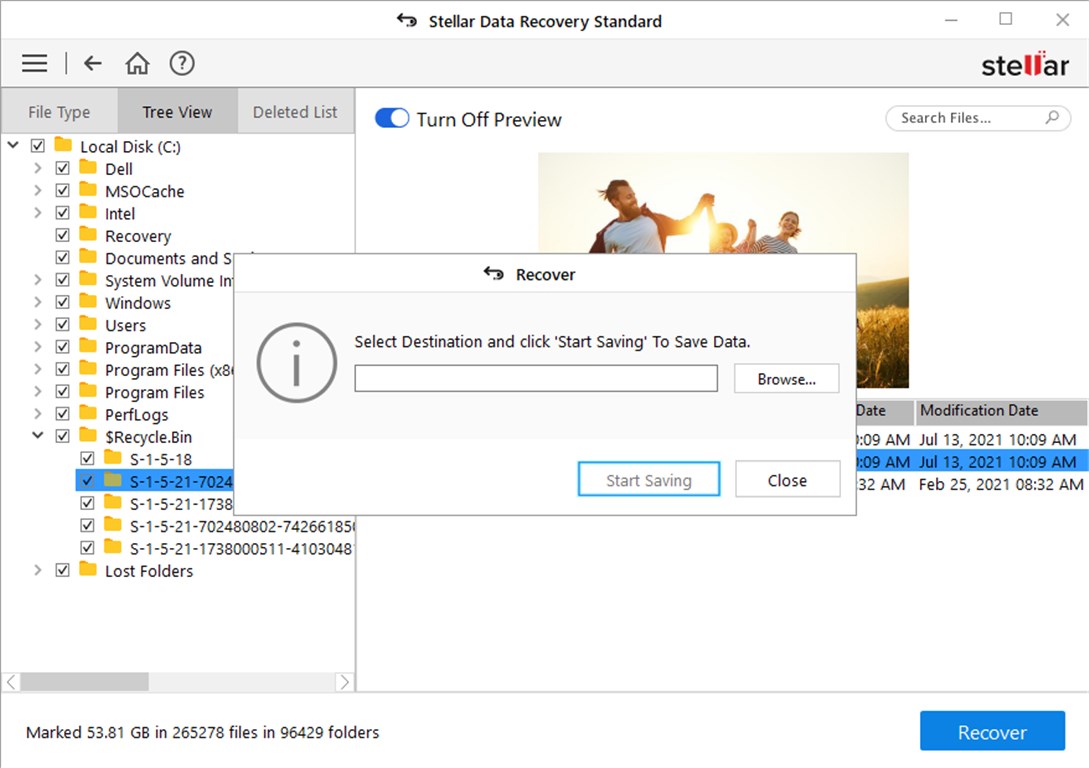This screenshot has height=768, width=1089.
Task: Uncheck the Local Disk (C:) checkbox
Action: click(38, 146)
